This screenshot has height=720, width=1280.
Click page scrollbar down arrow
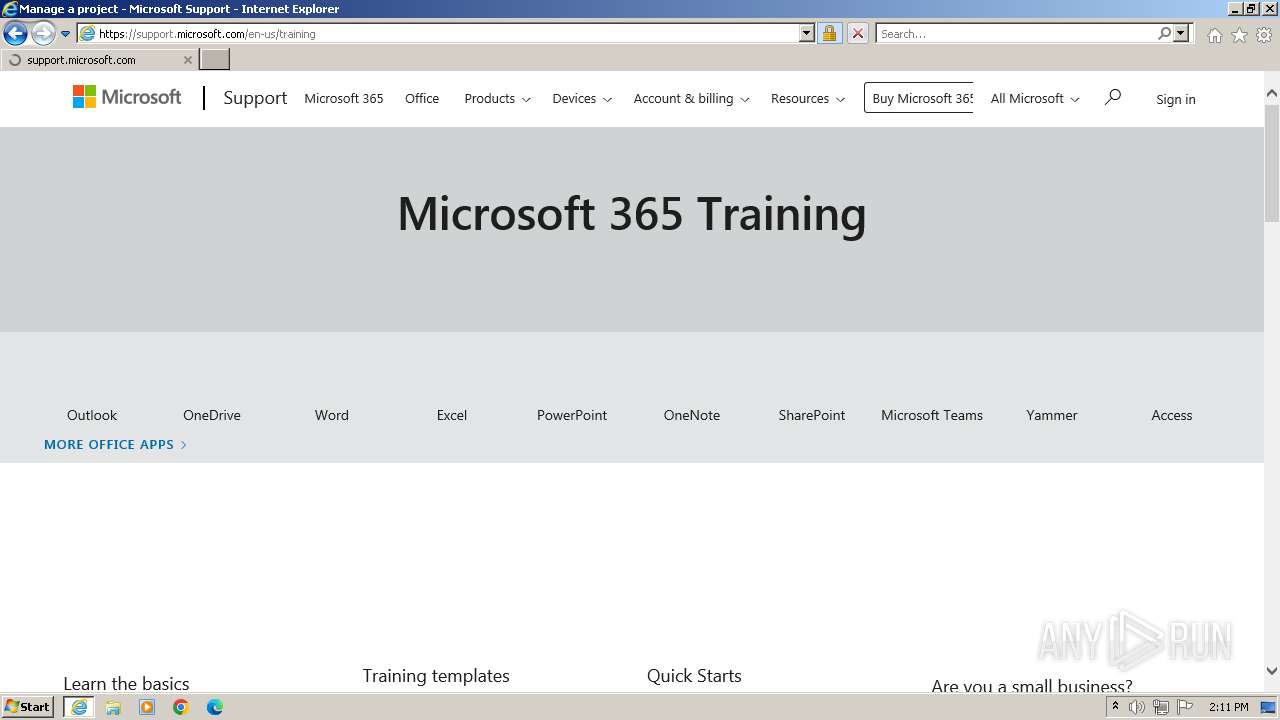(x=1272, y=671)
